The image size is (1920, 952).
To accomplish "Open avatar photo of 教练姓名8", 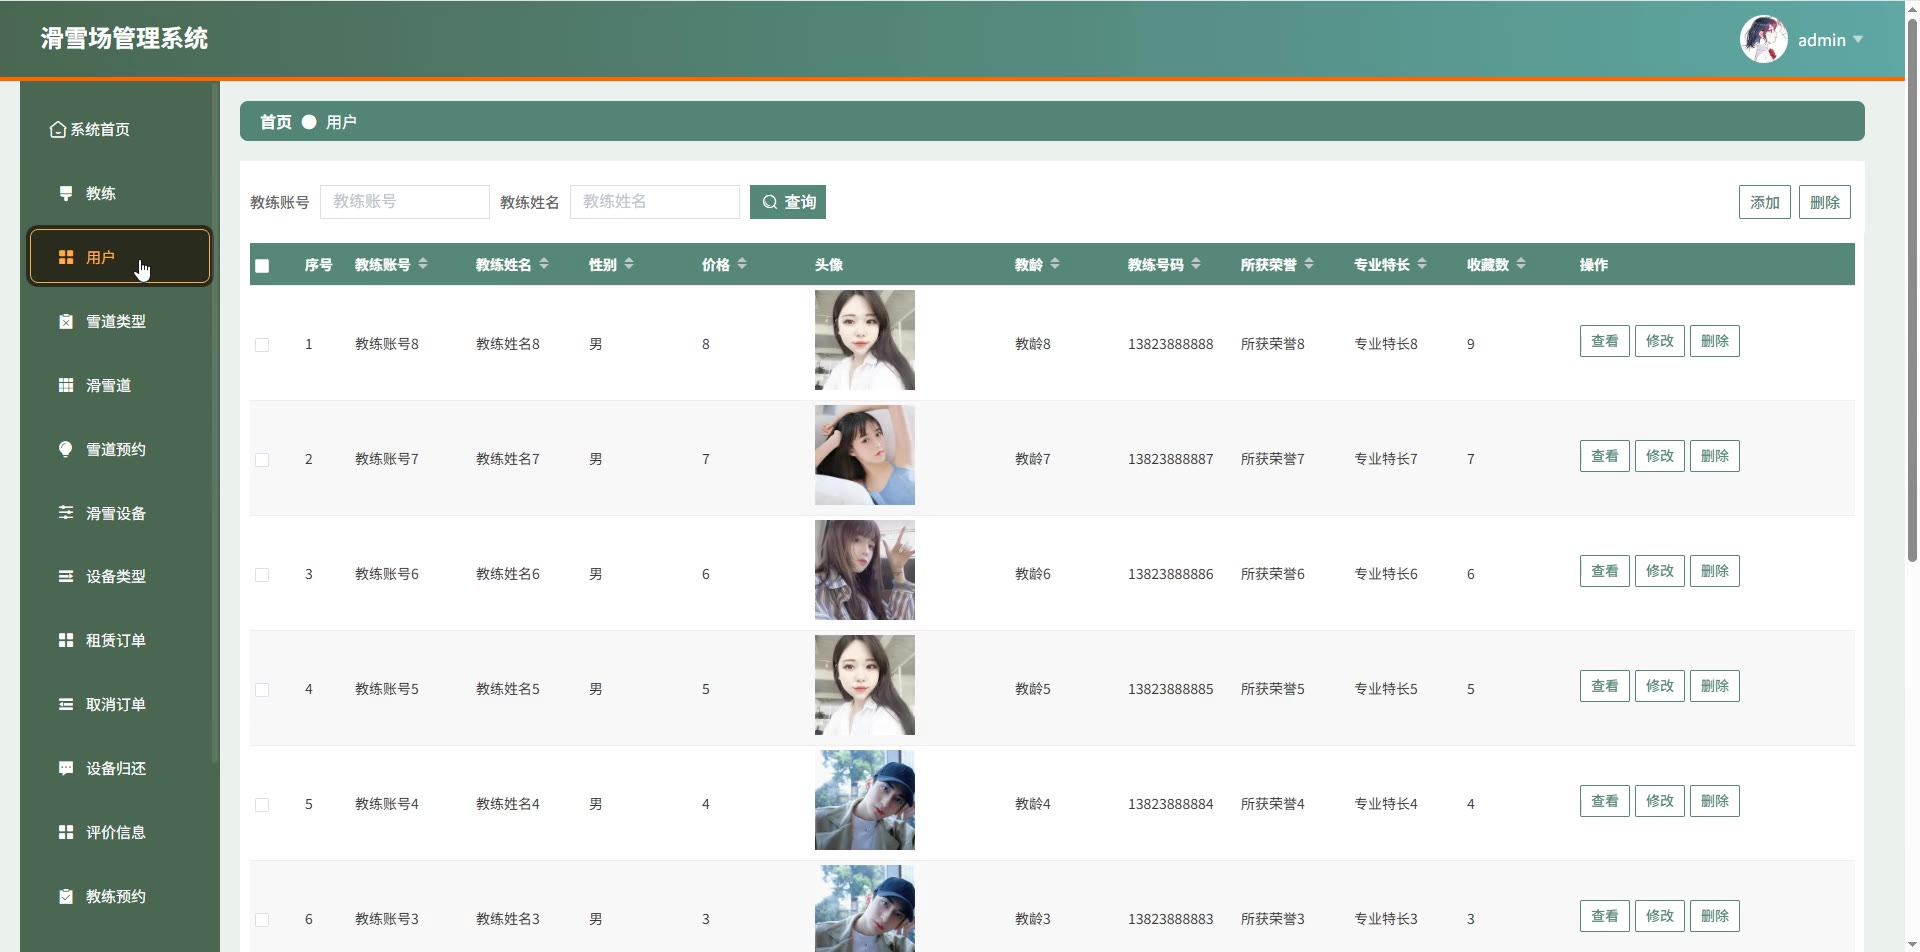I will point(865,340).
